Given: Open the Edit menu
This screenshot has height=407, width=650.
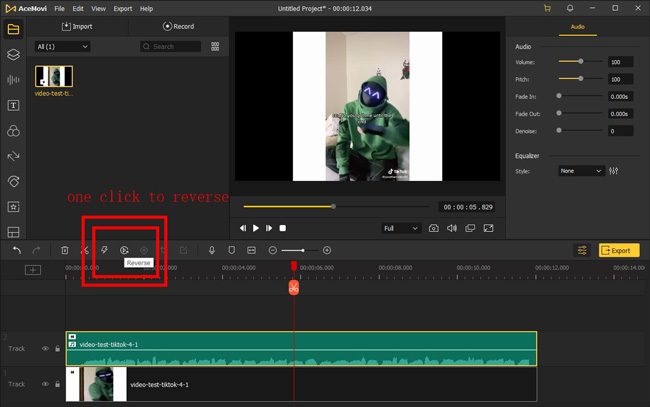Looking at the screenshot, I should pos(78,8).
